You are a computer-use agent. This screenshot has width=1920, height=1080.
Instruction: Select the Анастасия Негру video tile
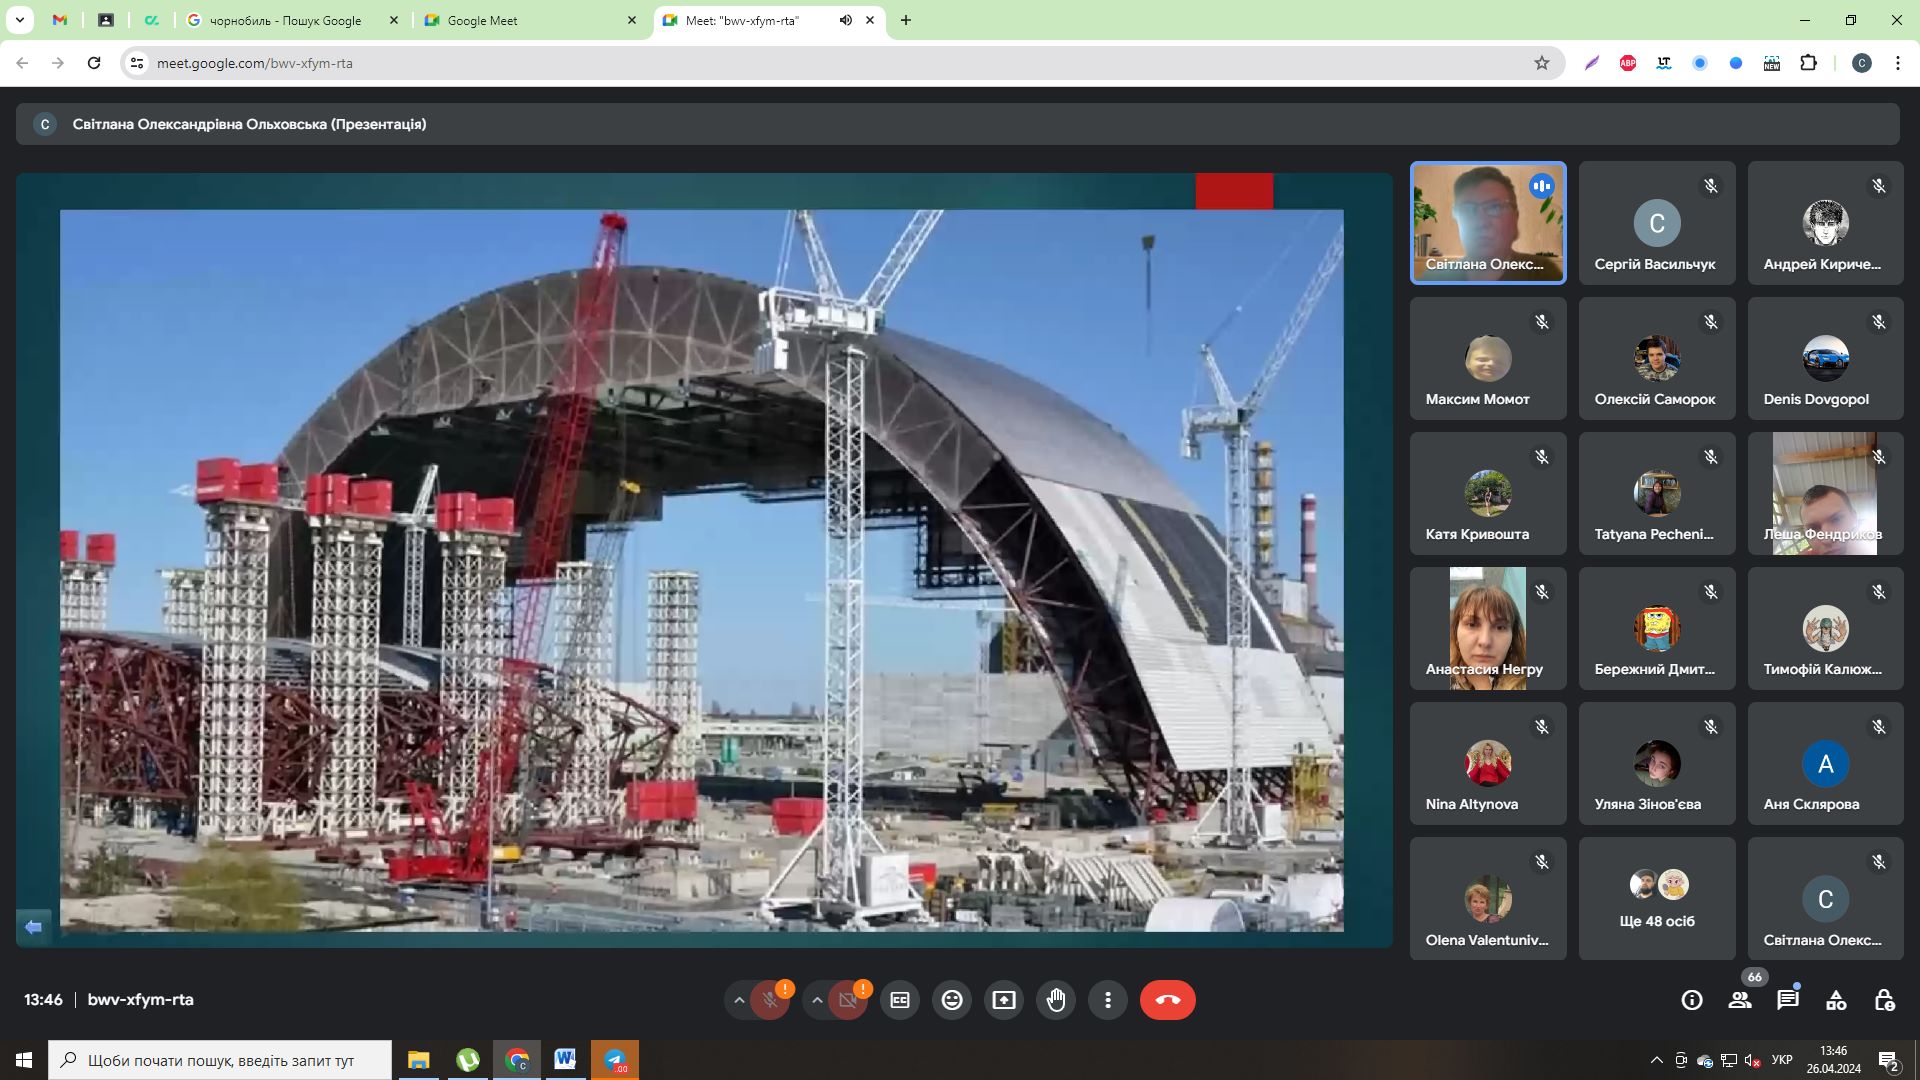[1488, 628]
